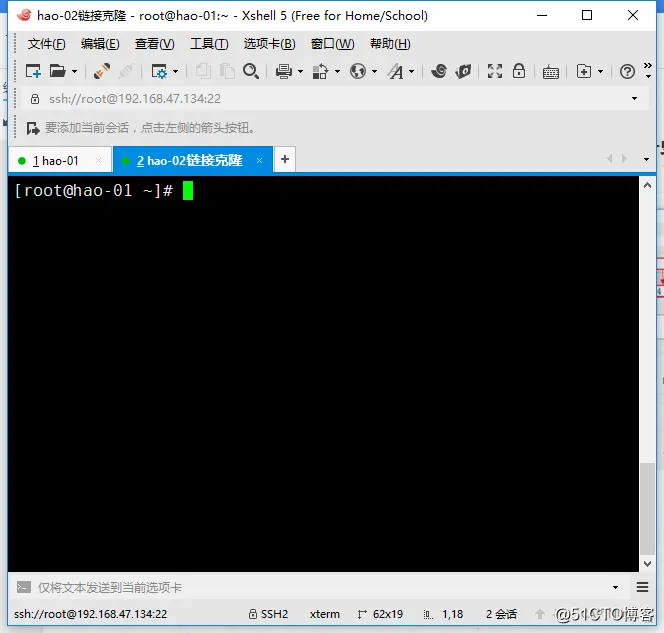
Task: Toggle the full screen icon
Action: click(x=495, y=71)
